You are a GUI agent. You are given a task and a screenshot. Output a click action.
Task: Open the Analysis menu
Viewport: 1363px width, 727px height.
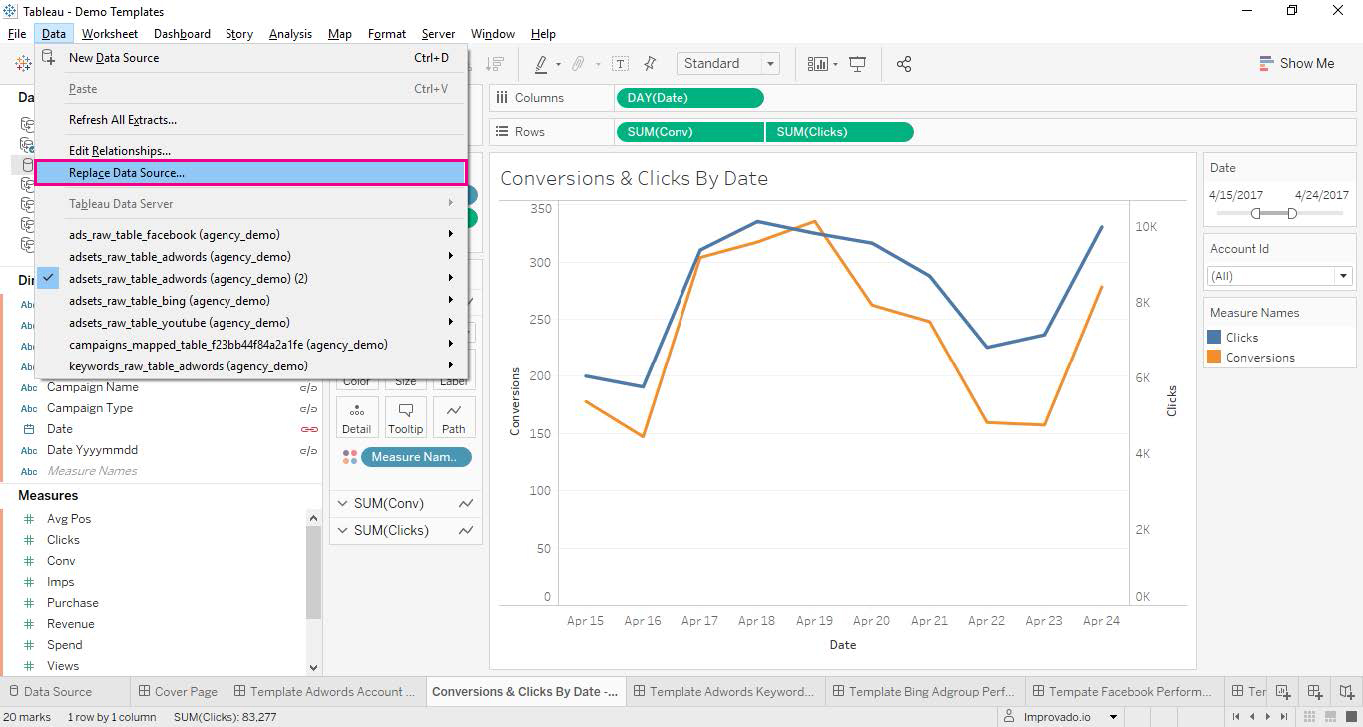click(x=290, y=34)
